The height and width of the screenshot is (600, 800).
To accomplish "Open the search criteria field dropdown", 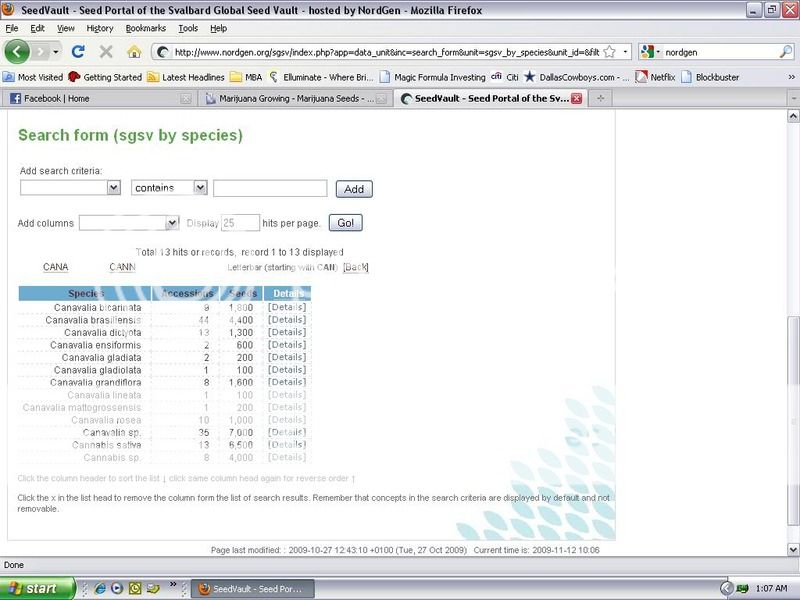I will click(70, 188).
